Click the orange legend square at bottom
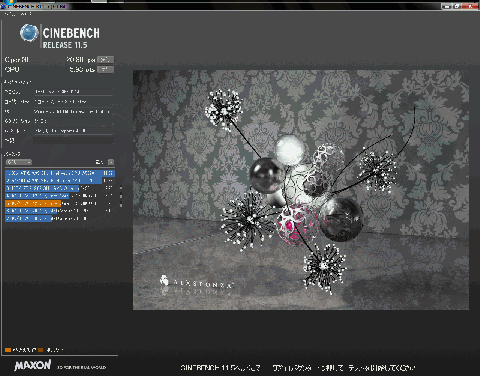This screenshot has width=480, height=376. (8, 350)
